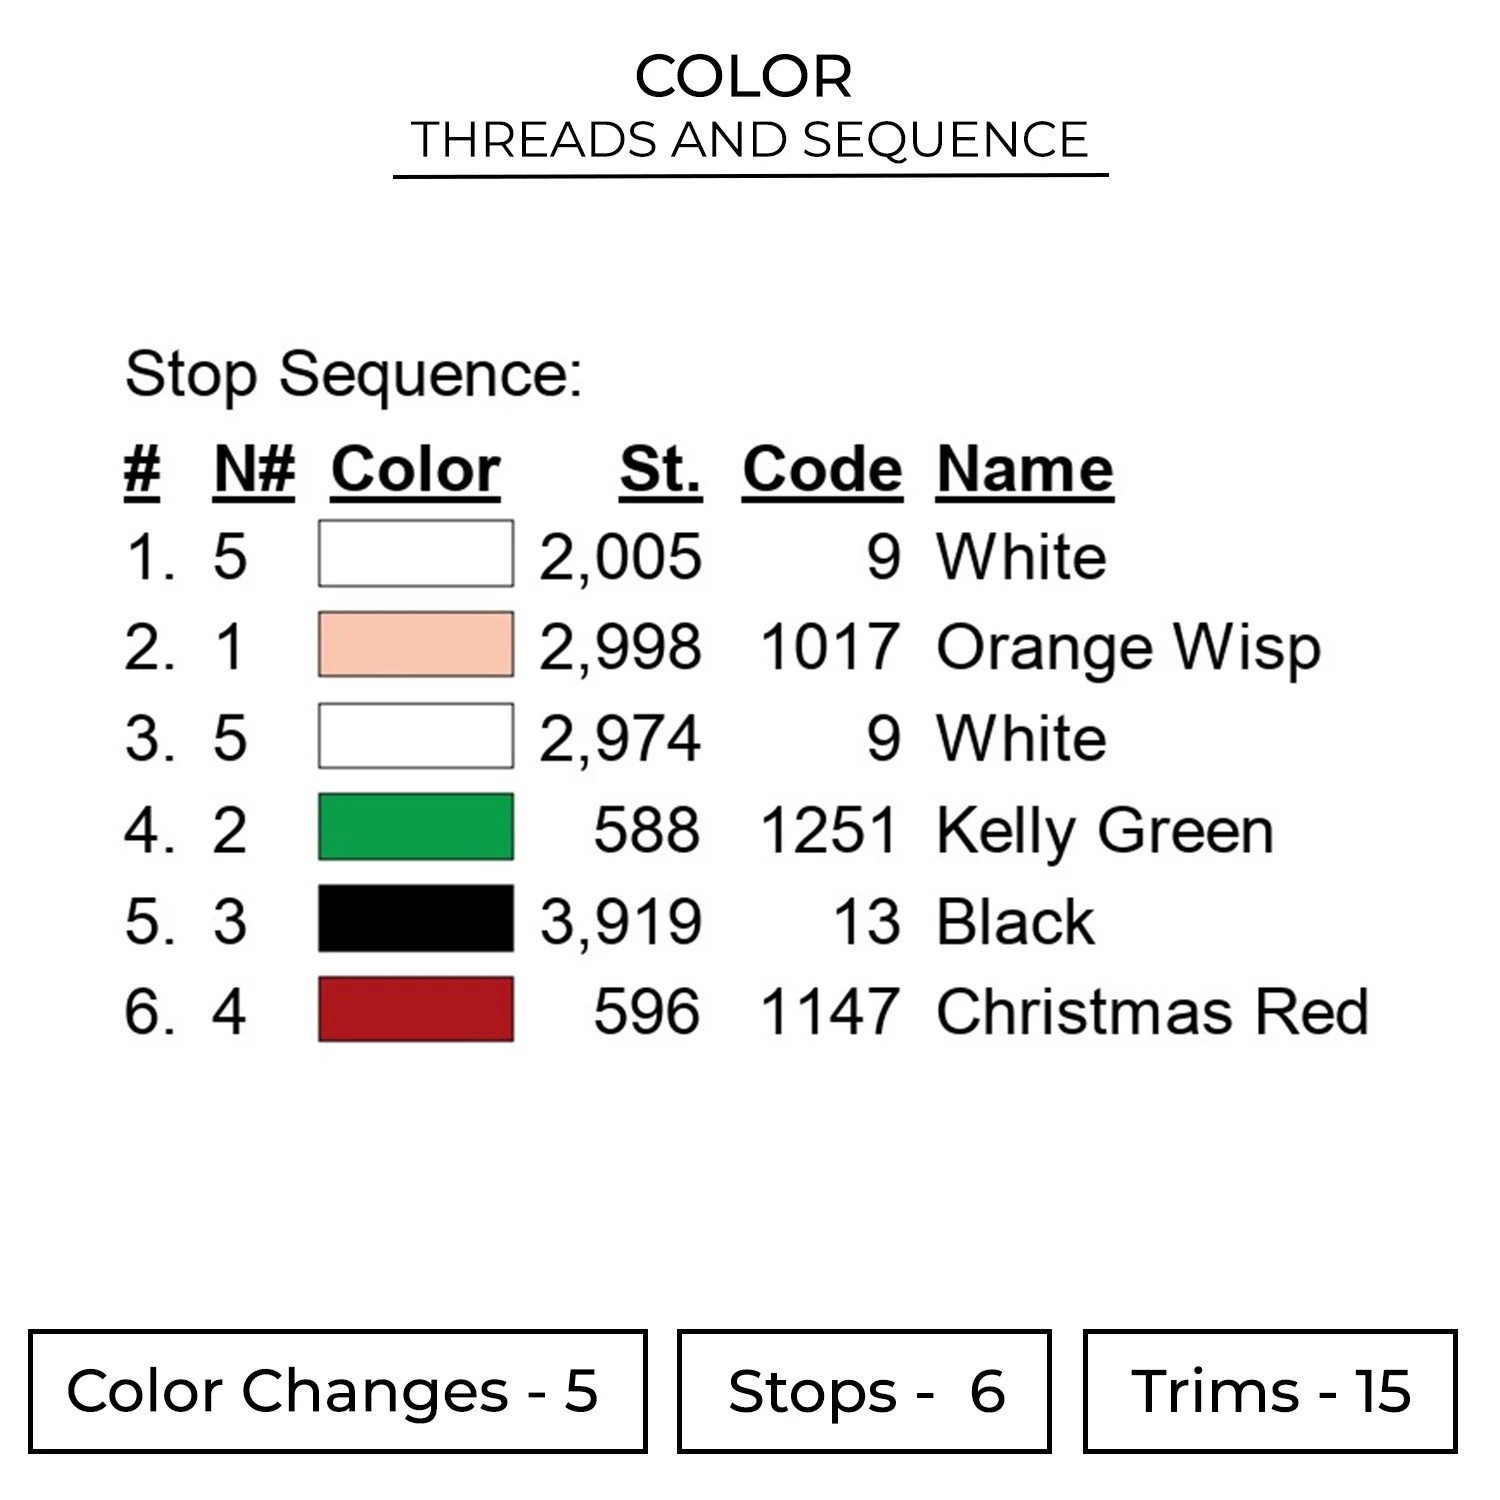Click the Color Changes - 5 box
The height and width of the screenshot is (1500, 1500).
(x=337, y=1391)
